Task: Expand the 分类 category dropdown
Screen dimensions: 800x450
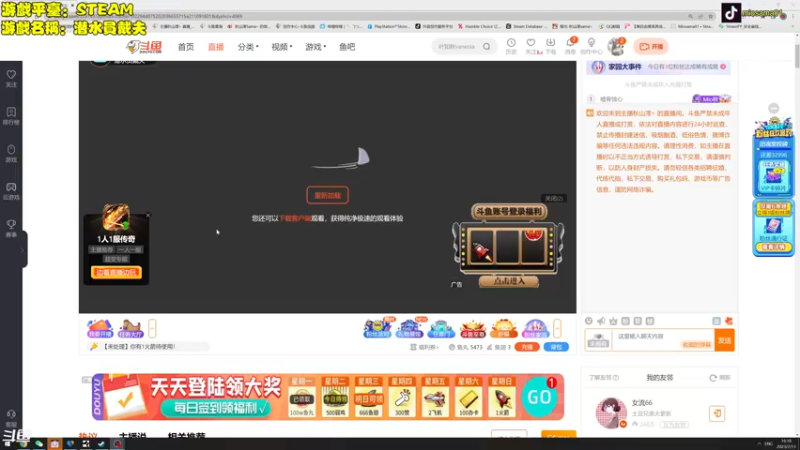Action: (x=248, y=47)
